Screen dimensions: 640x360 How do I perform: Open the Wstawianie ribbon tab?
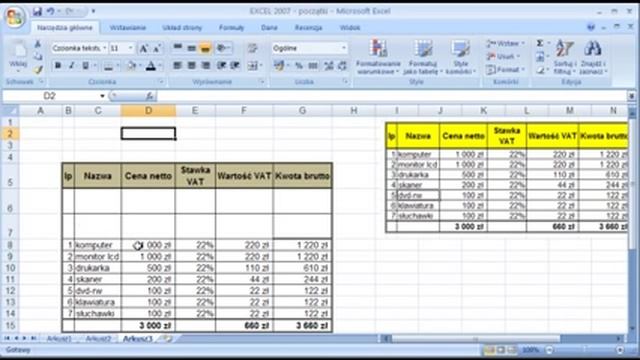pos(128,28)
